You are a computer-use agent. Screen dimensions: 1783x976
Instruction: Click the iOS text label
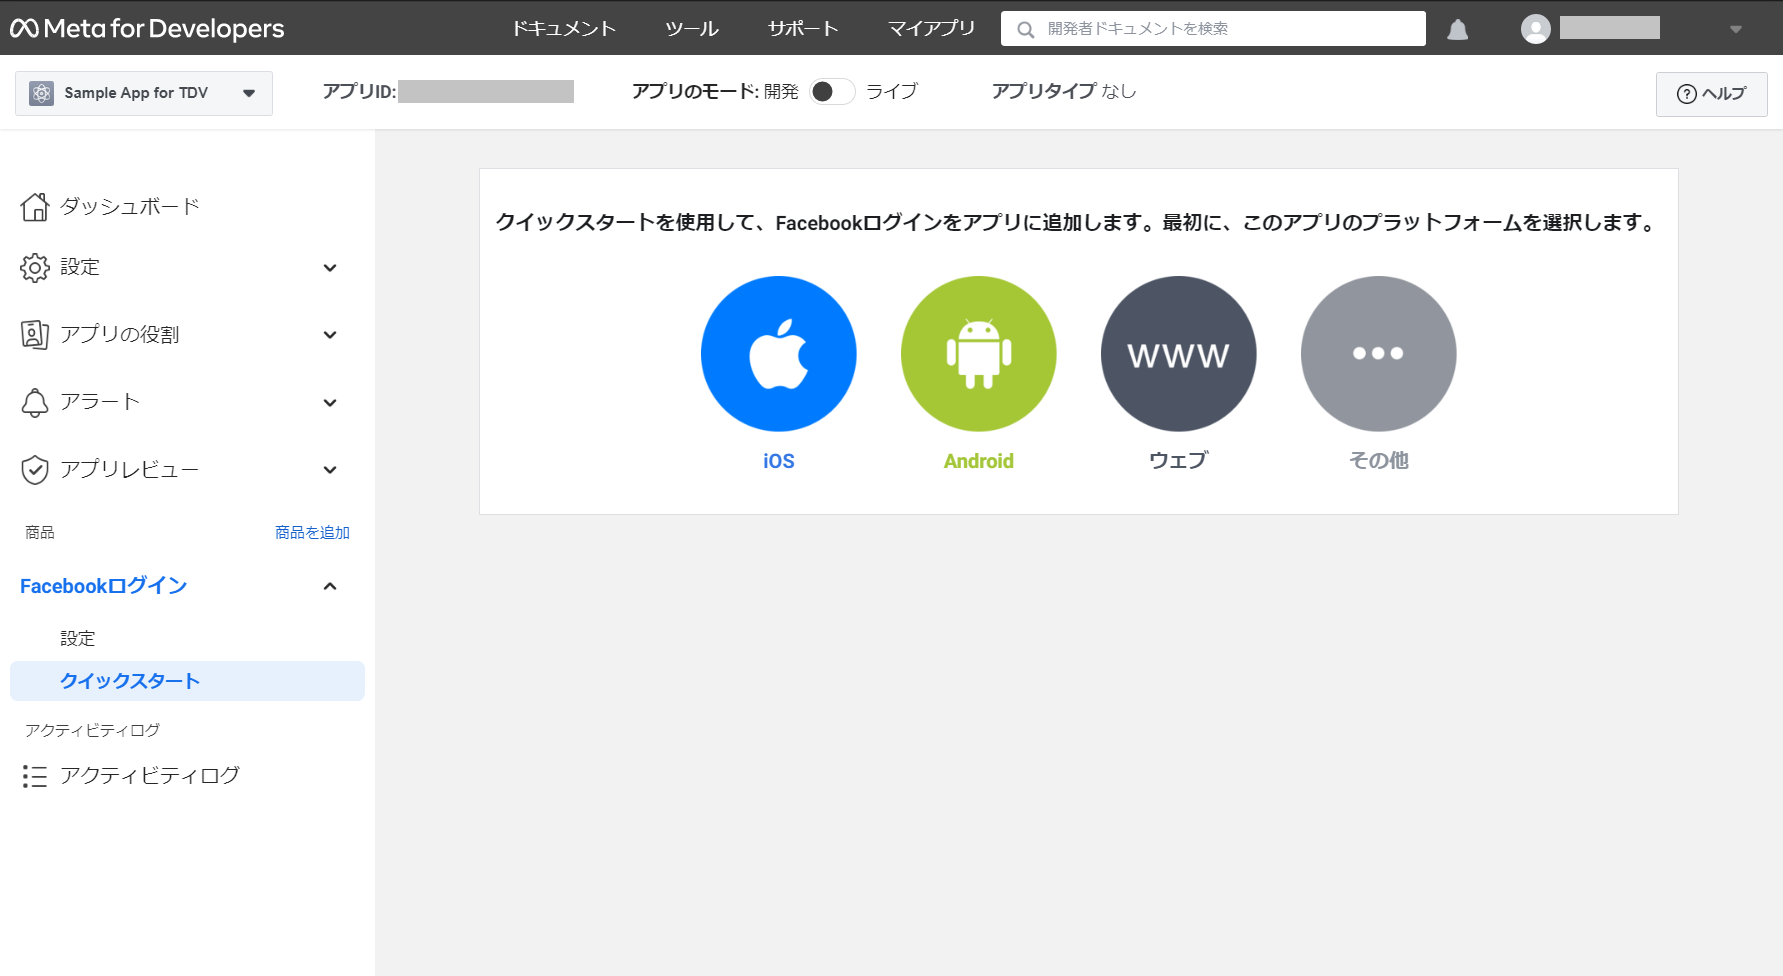[x=779, y=461]
